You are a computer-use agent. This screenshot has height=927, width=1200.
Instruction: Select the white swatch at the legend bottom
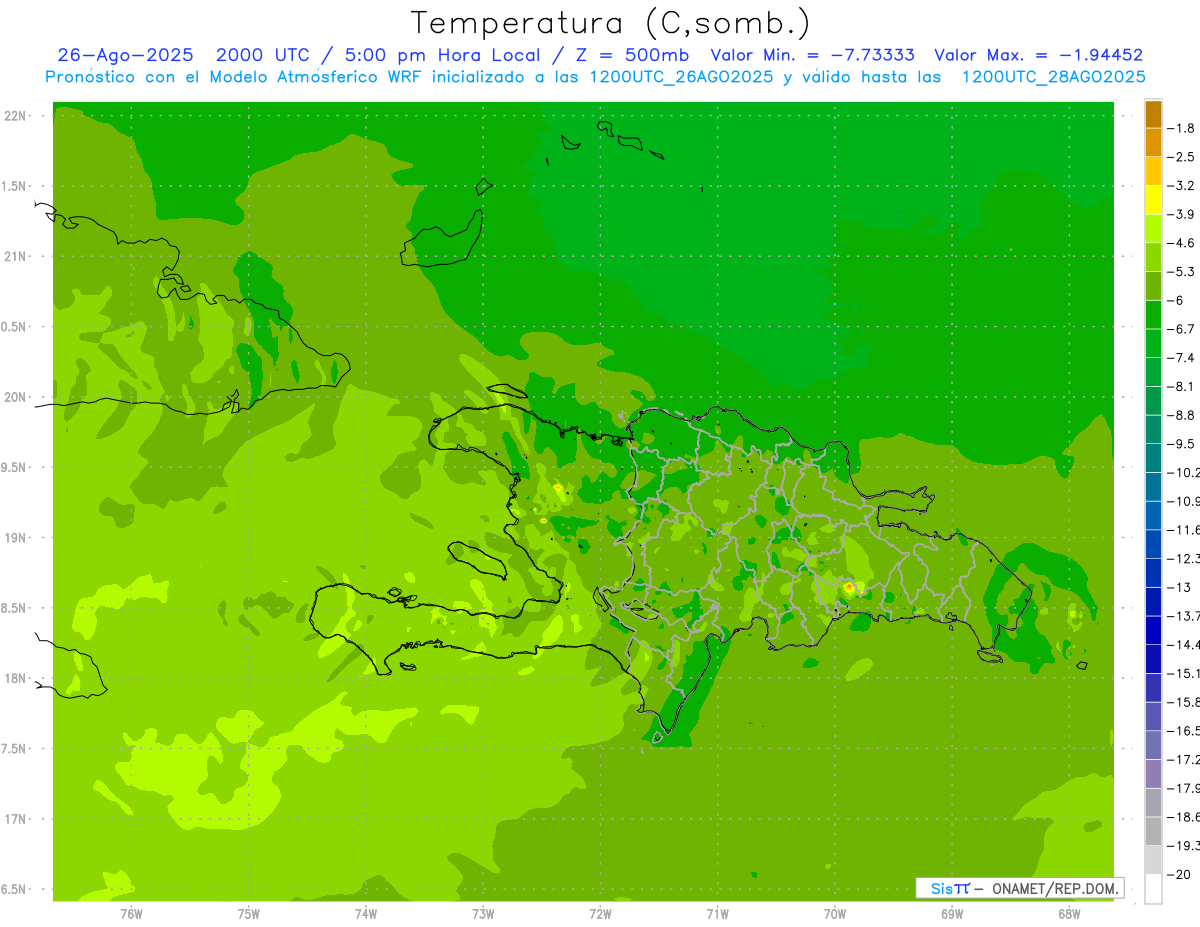click(x=1153, y=889)
